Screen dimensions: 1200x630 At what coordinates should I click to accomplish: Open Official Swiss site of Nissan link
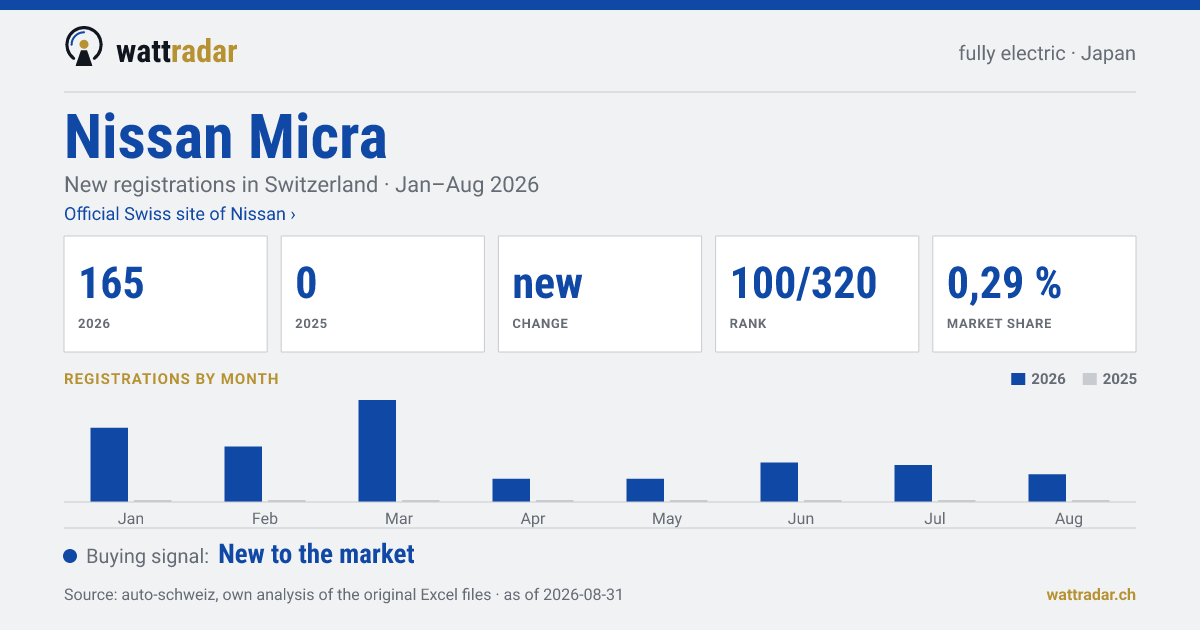180,214
